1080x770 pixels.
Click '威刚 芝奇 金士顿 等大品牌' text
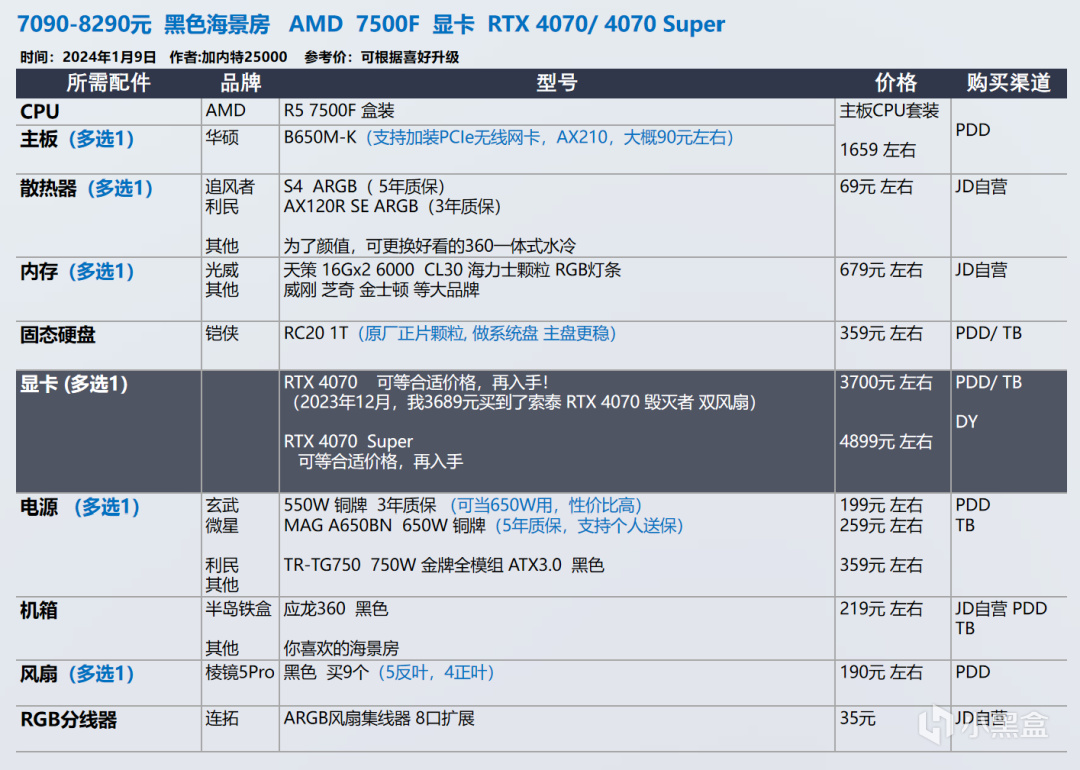(x=382, y=290)
